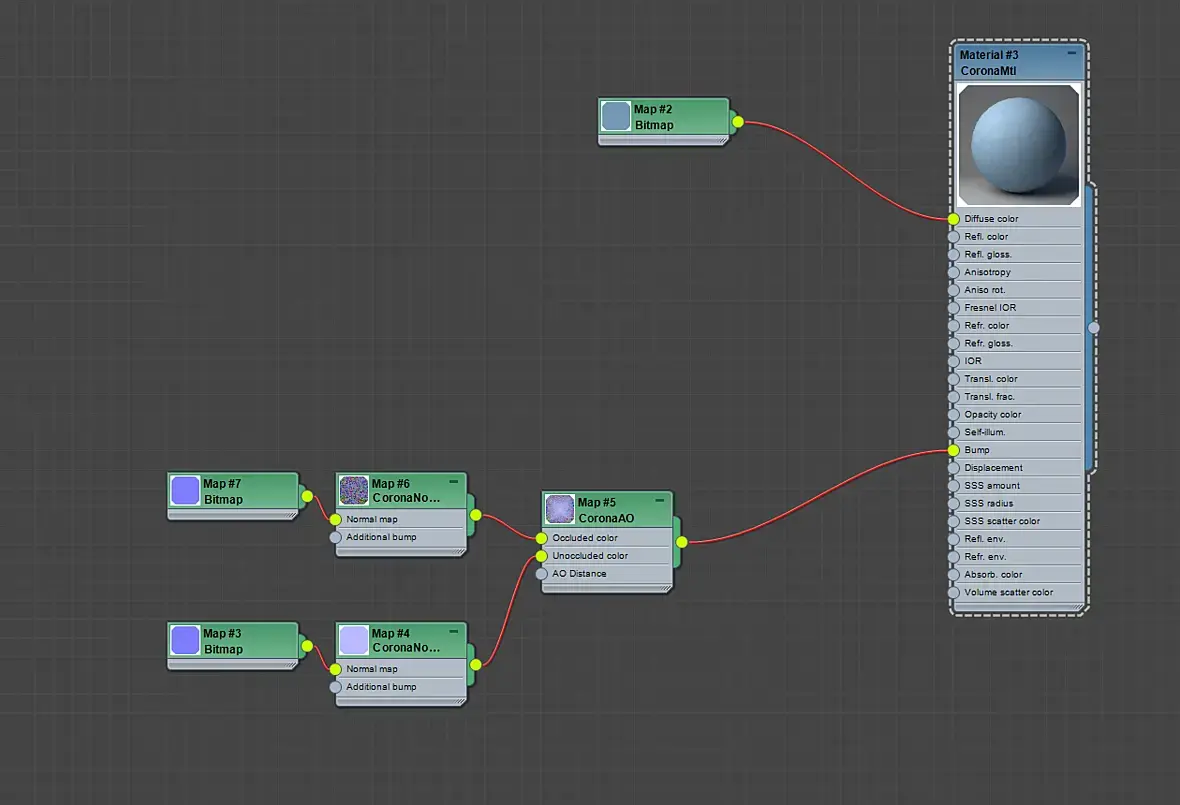Collapse the Map #5 CoronaAO node
Image resolution: width=1180 pixels, height=805 pixels.
660,500
